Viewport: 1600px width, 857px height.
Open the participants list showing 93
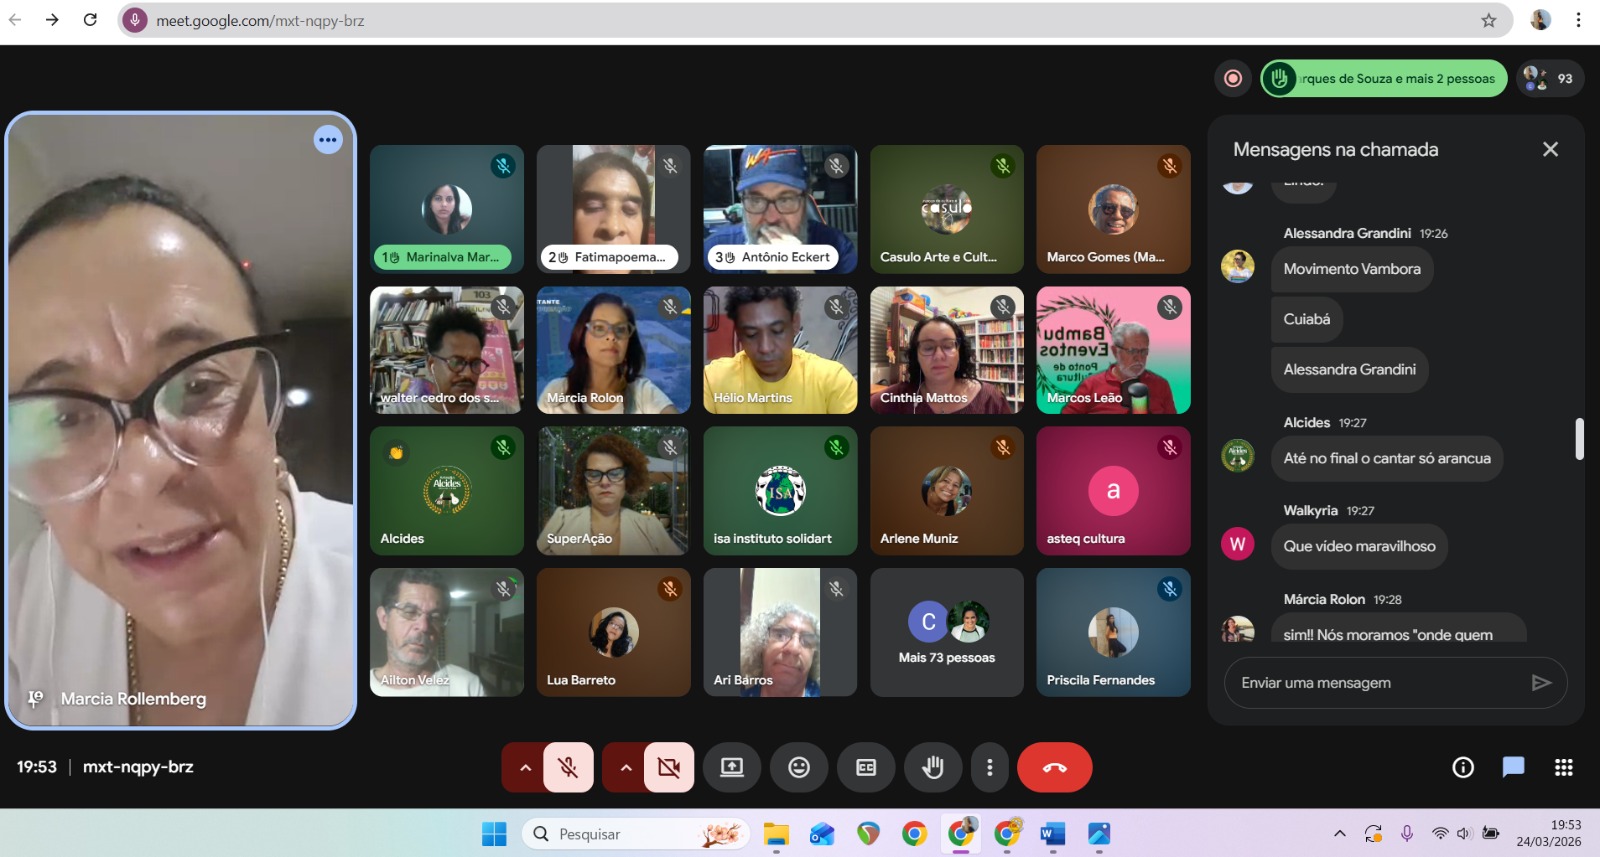point(1550,79)
